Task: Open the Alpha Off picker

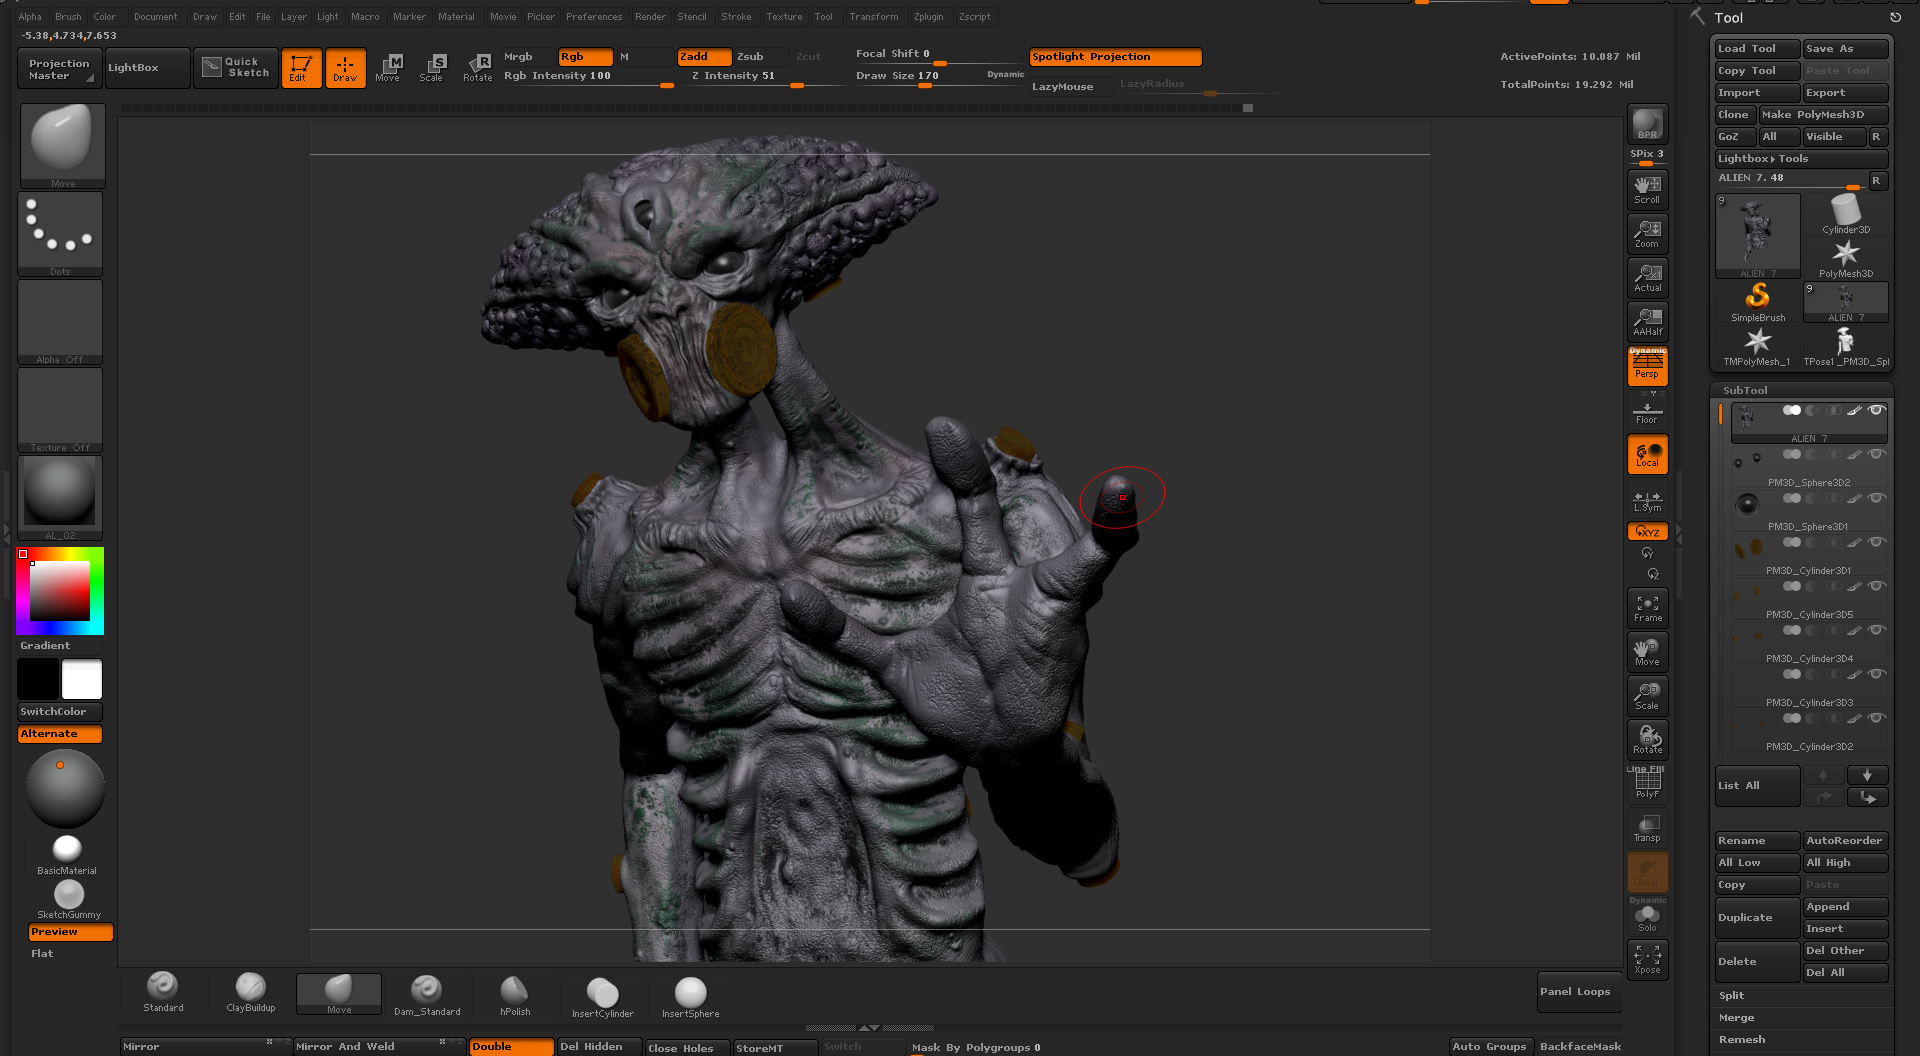Action: pos(60,322)
